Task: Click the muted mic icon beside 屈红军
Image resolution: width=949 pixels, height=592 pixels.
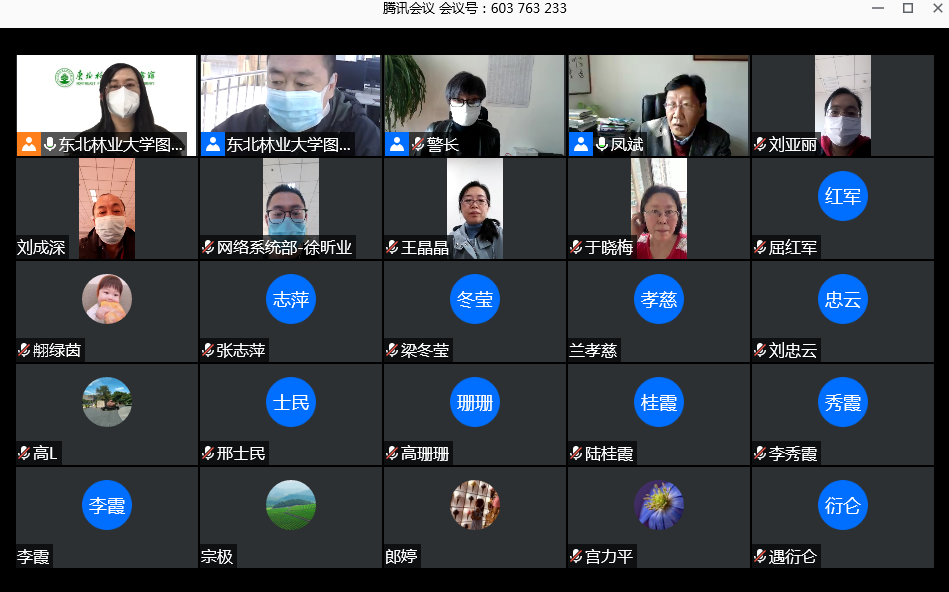Action: 760,247
